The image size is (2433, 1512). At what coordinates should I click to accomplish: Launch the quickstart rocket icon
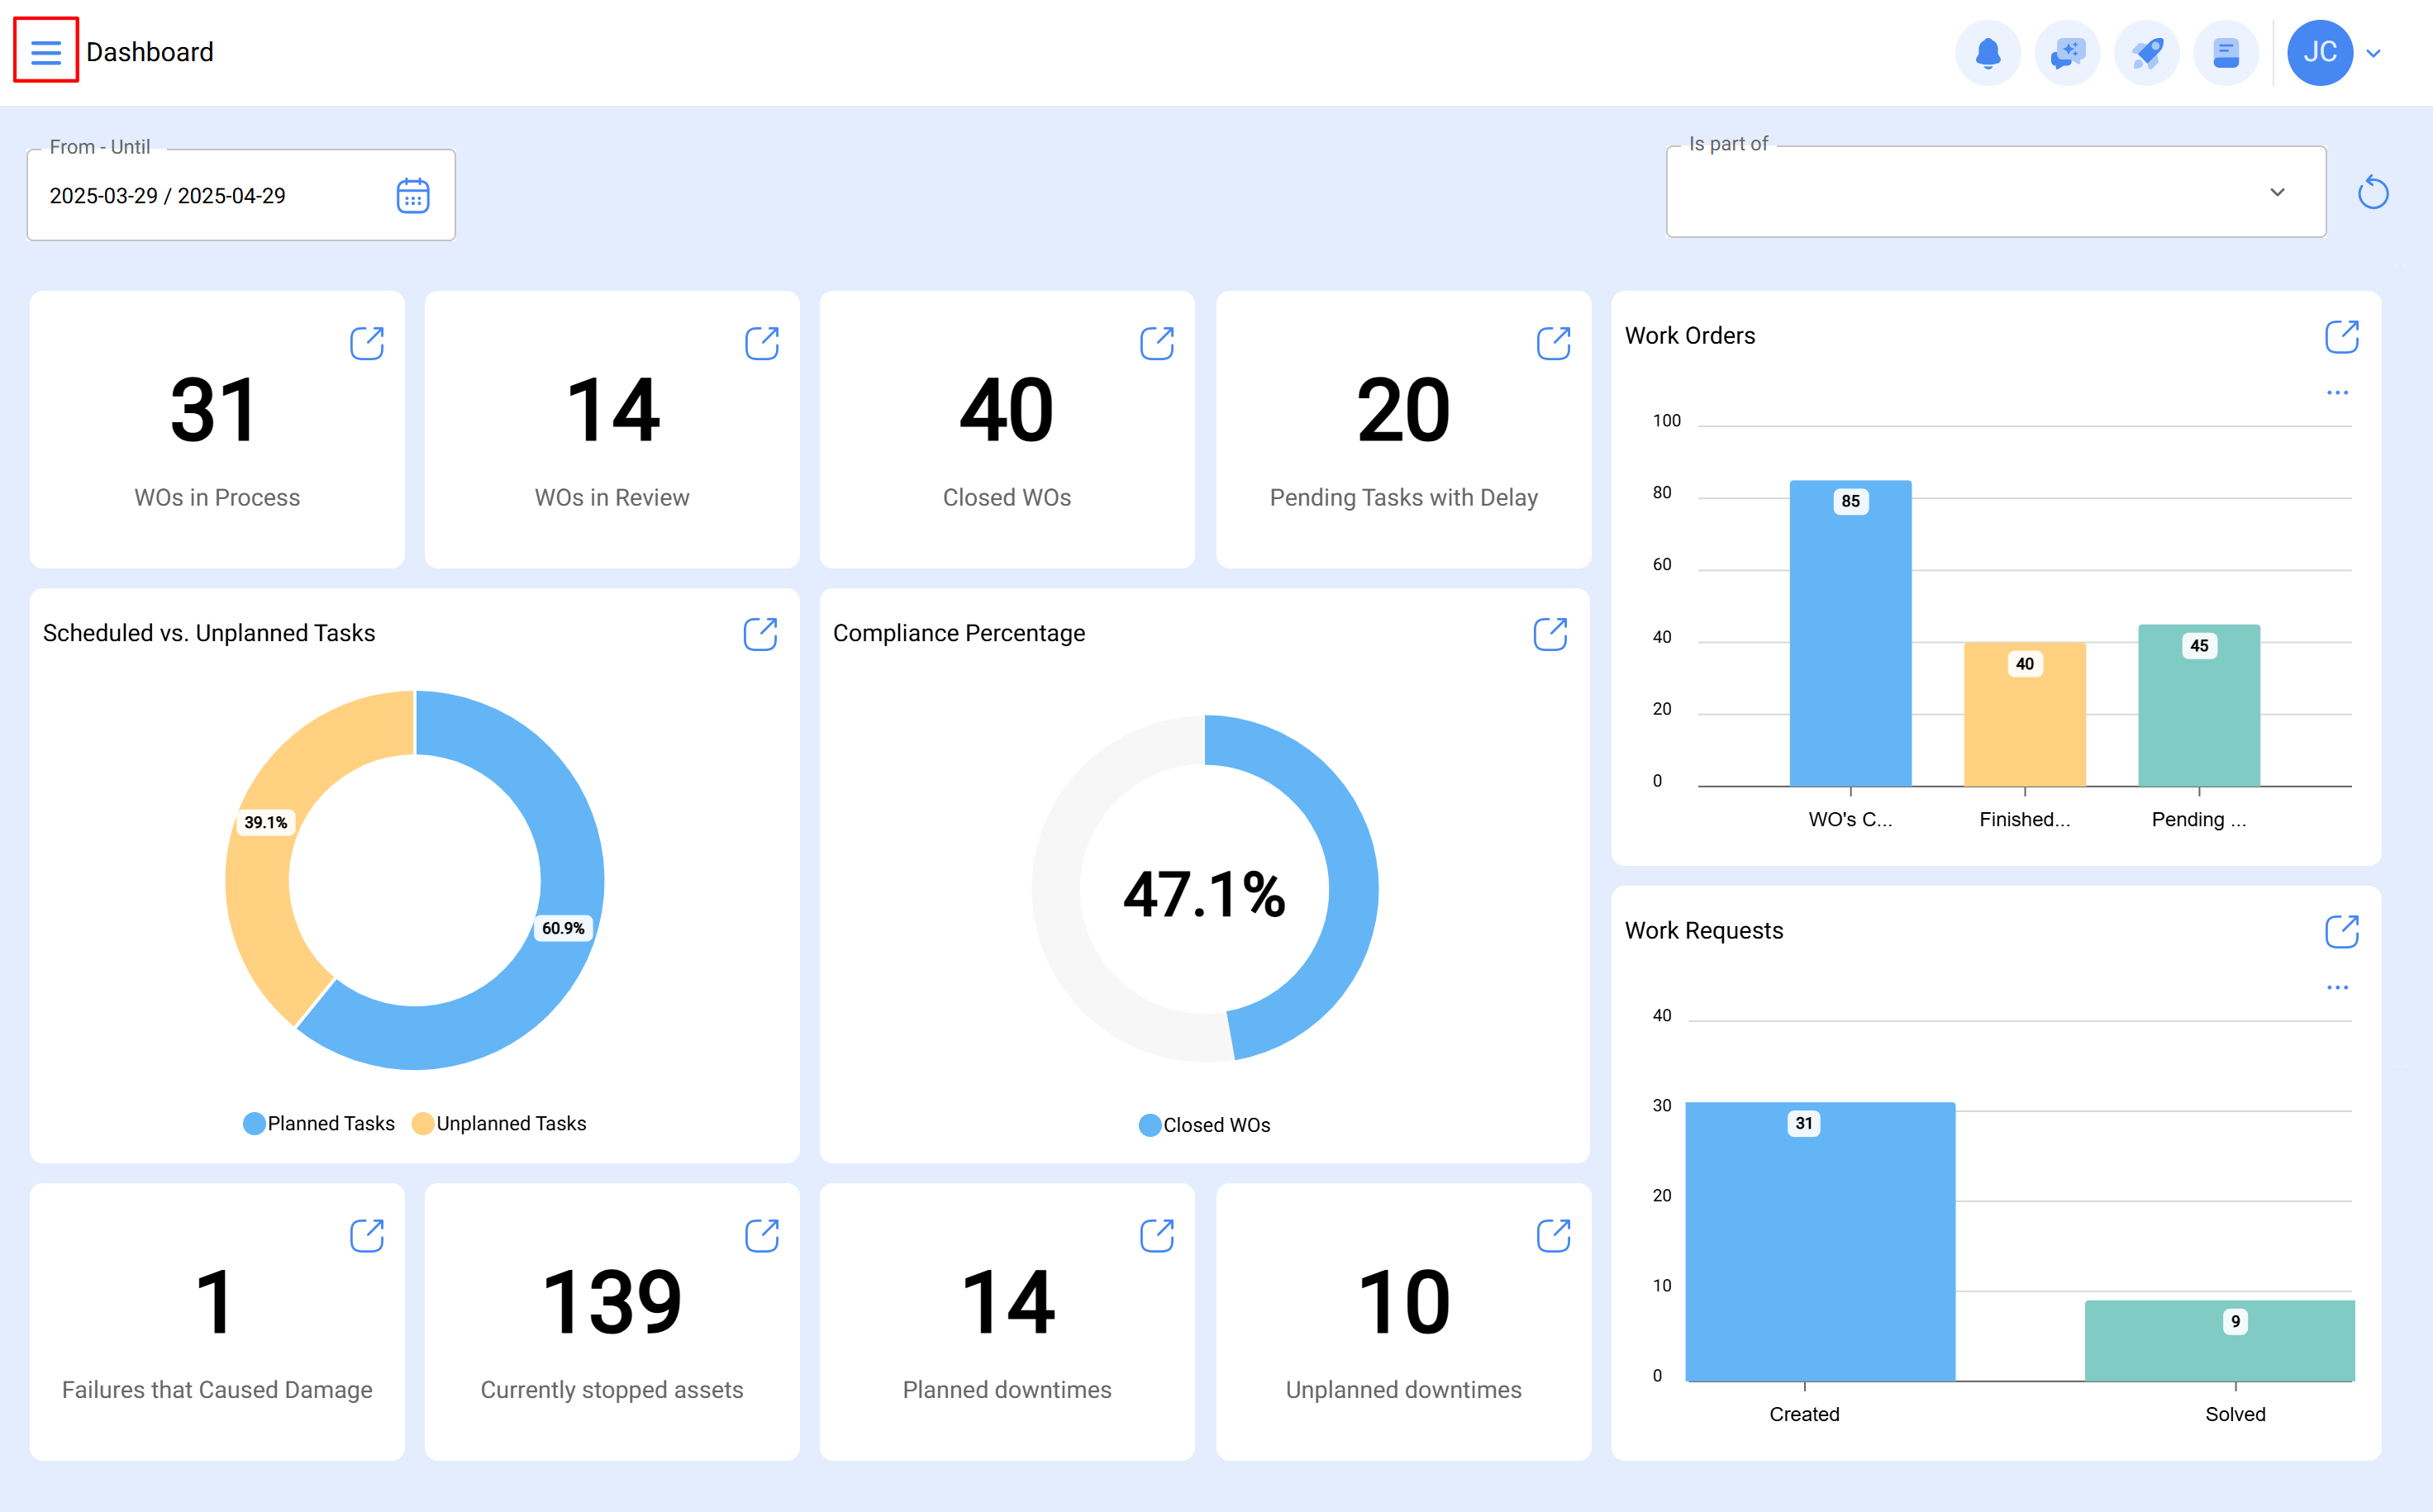coord(2147,52)
